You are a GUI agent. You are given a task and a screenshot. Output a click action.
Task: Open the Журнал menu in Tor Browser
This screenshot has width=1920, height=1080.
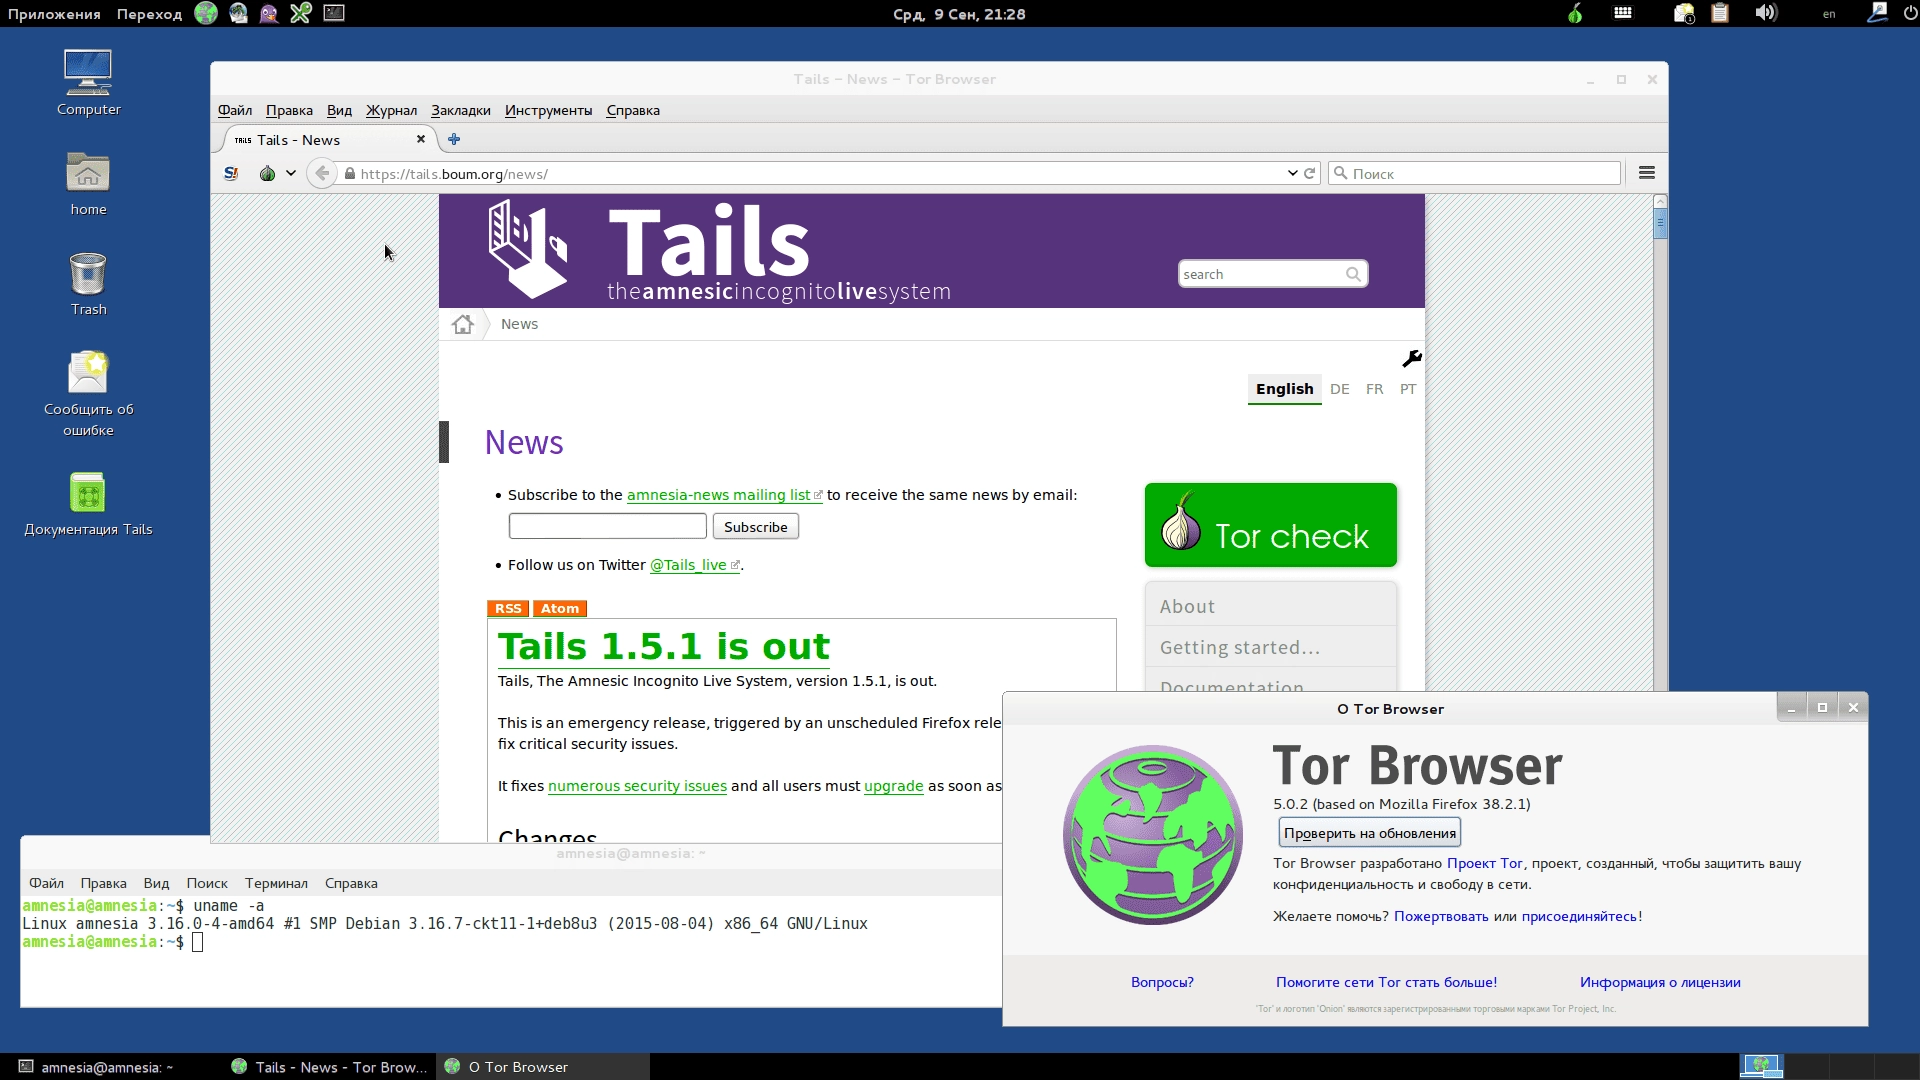coord(391,110)
